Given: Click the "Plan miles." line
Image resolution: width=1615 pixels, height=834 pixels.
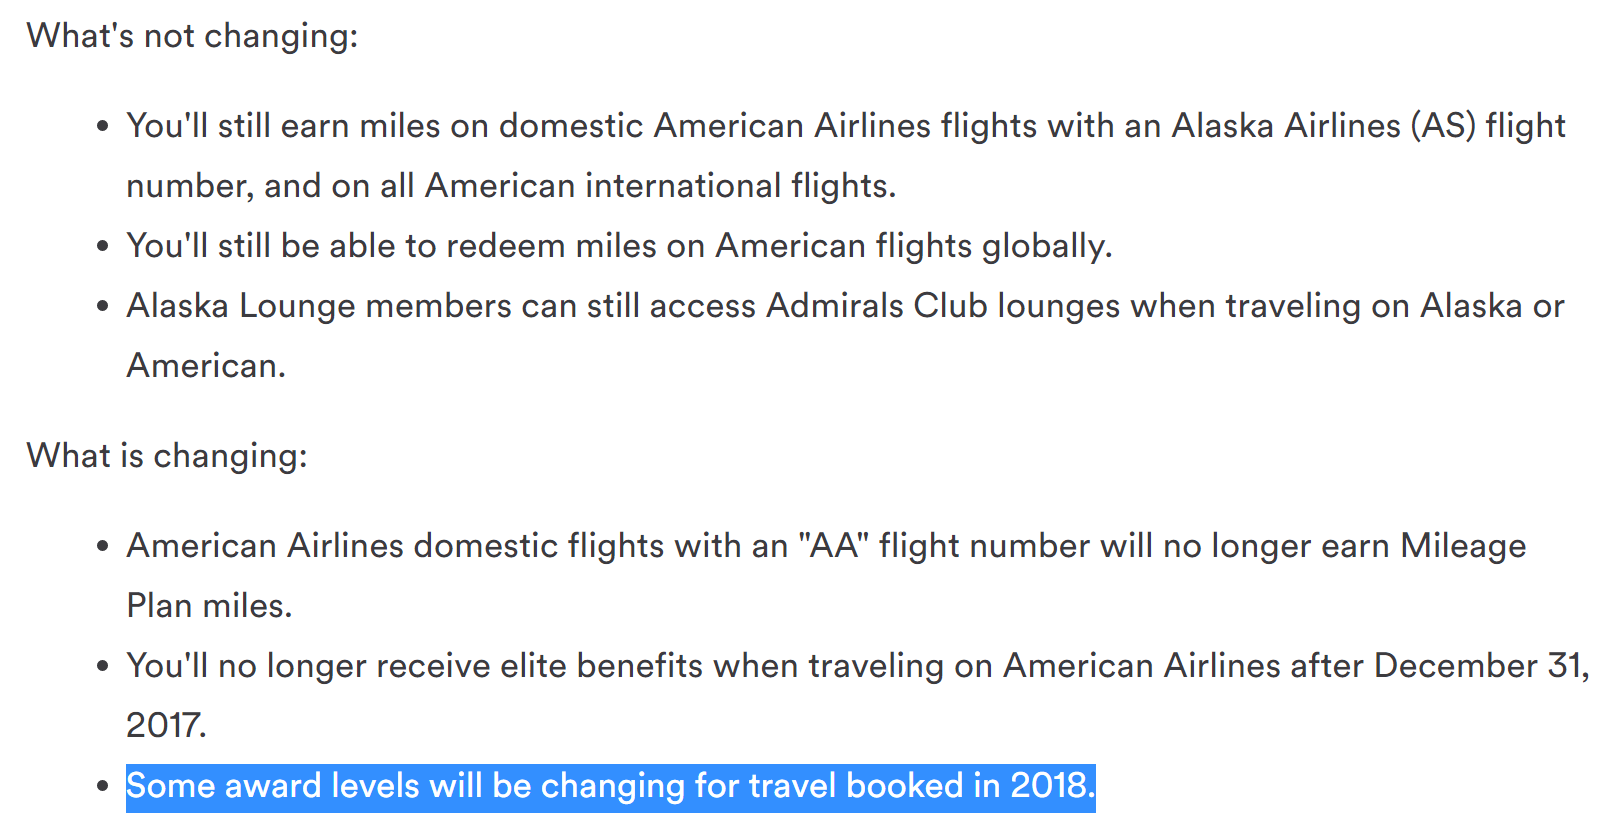Looking at the screenshot, I should click(x=209, y=606).
